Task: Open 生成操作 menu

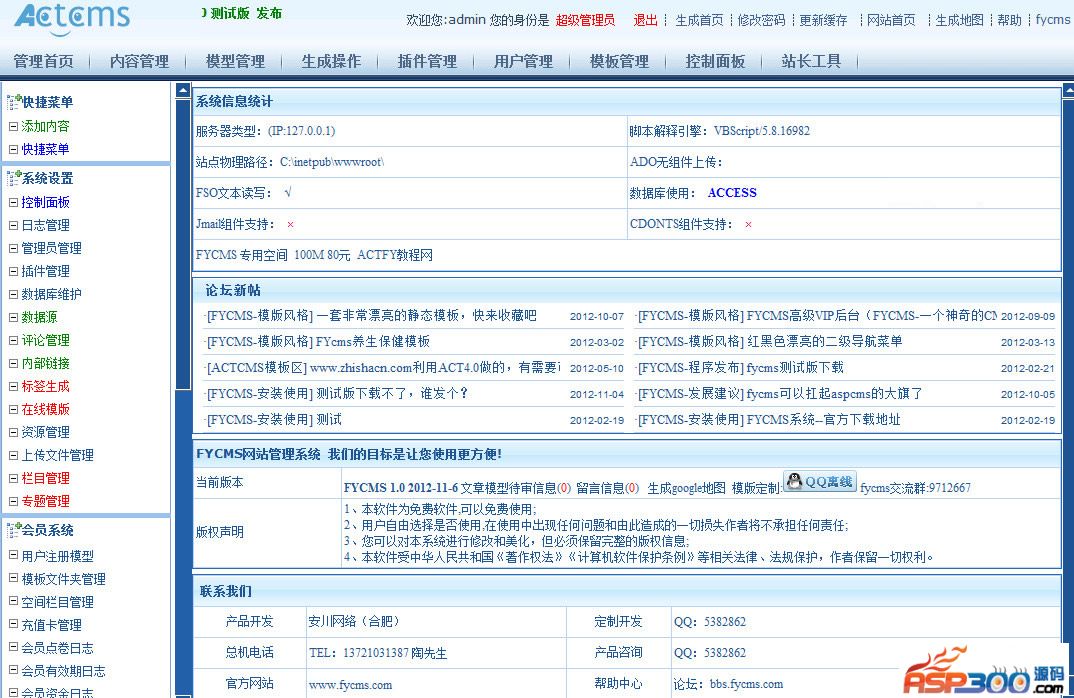Action: 331,62
